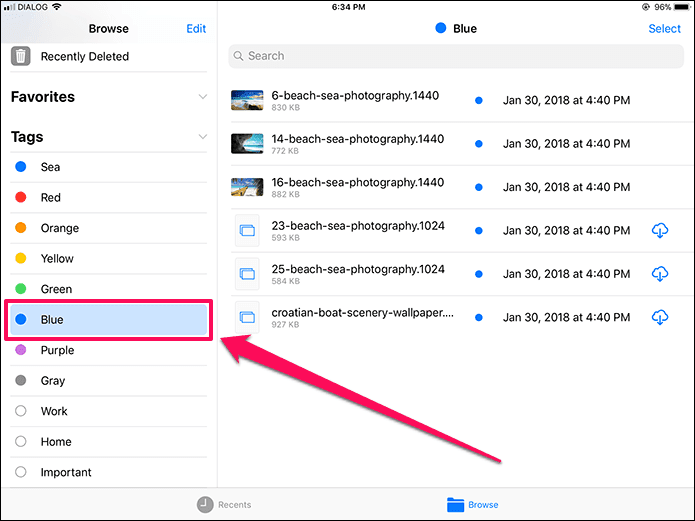This screenshot has width=695, height=521.
Task: Click the 6:34 PM clock
Action: (348, 7)
